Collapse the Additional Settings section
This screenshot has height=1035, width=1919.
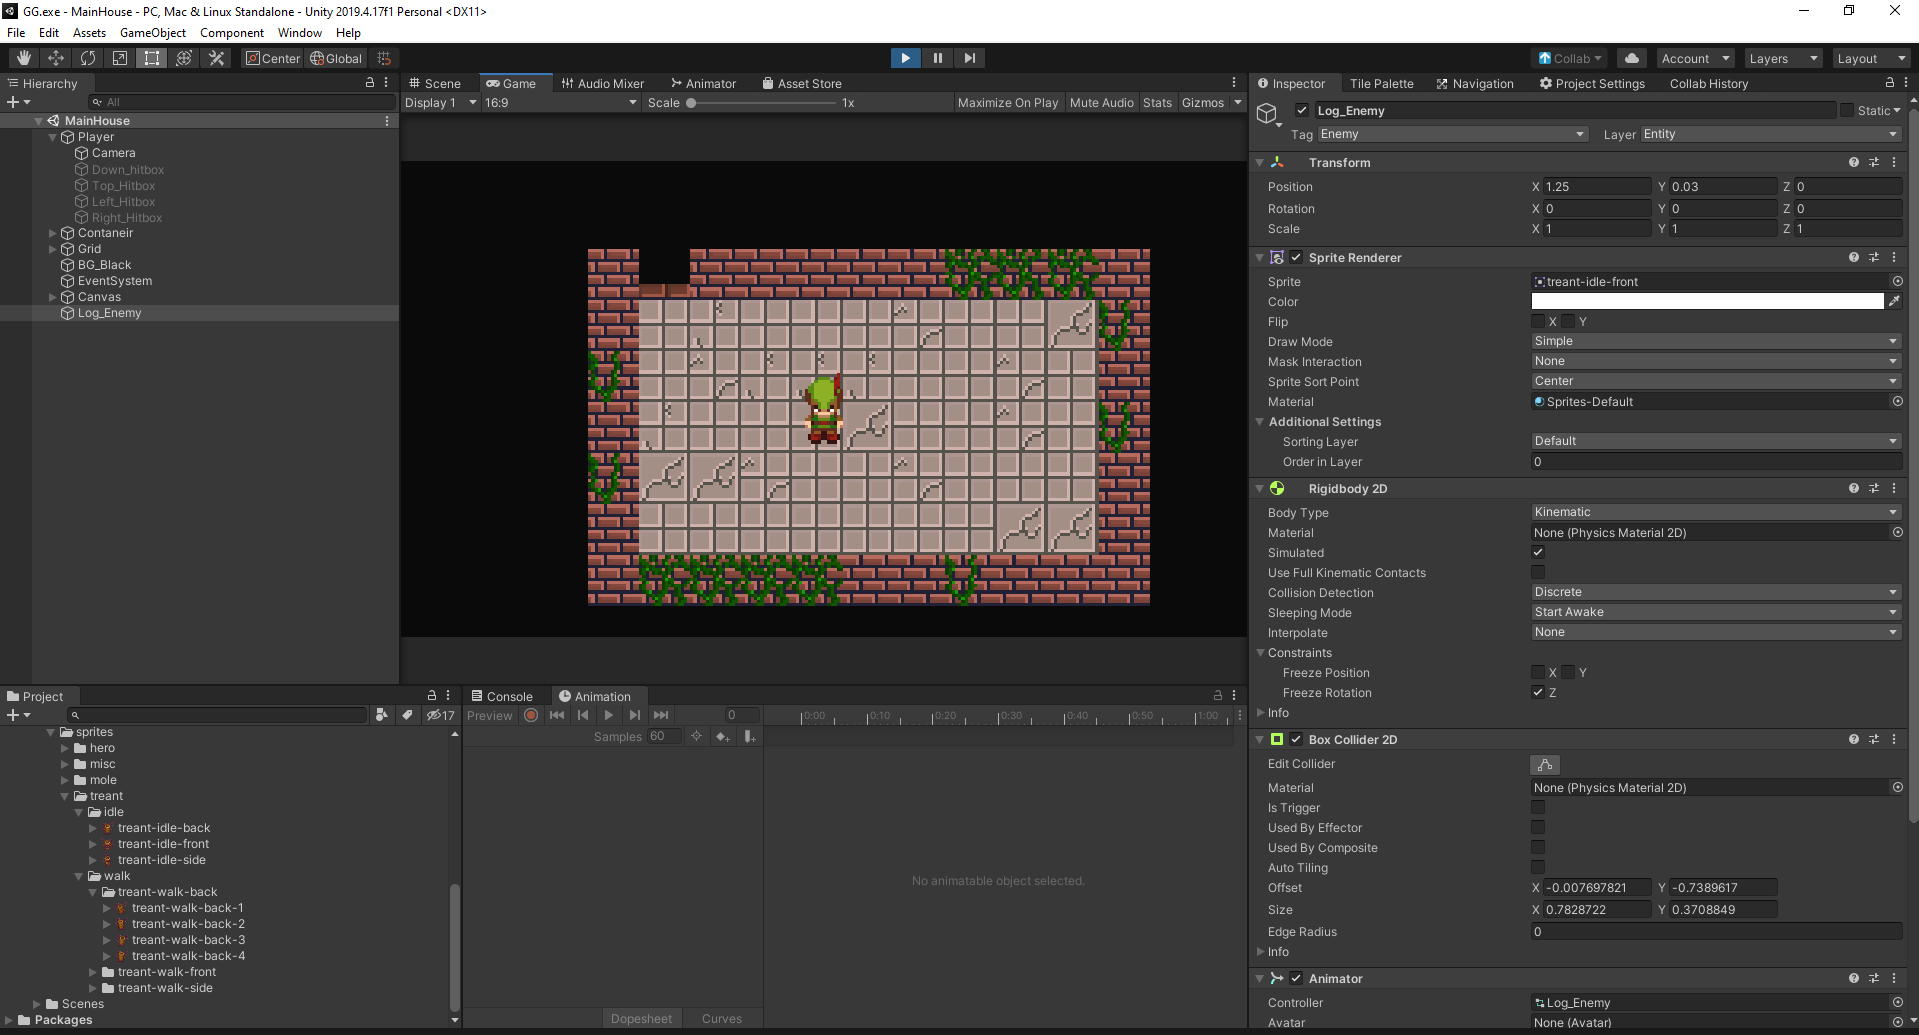[x=1260, y=422]
